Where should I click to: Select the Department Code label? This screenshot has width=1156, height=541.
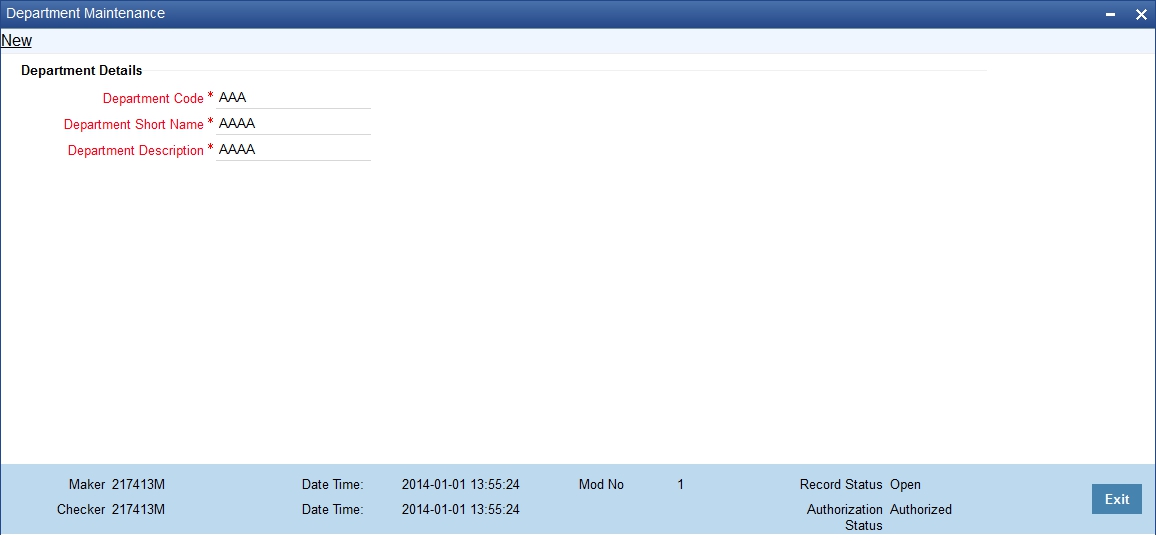(x=153, y=98)
